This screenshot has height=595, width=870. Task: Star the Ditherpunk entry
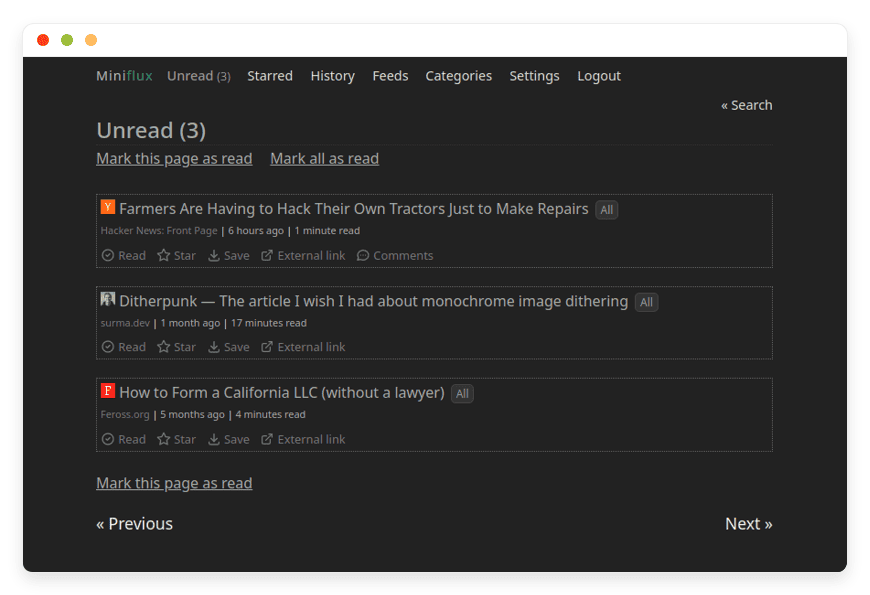click(x=176, y=347)
